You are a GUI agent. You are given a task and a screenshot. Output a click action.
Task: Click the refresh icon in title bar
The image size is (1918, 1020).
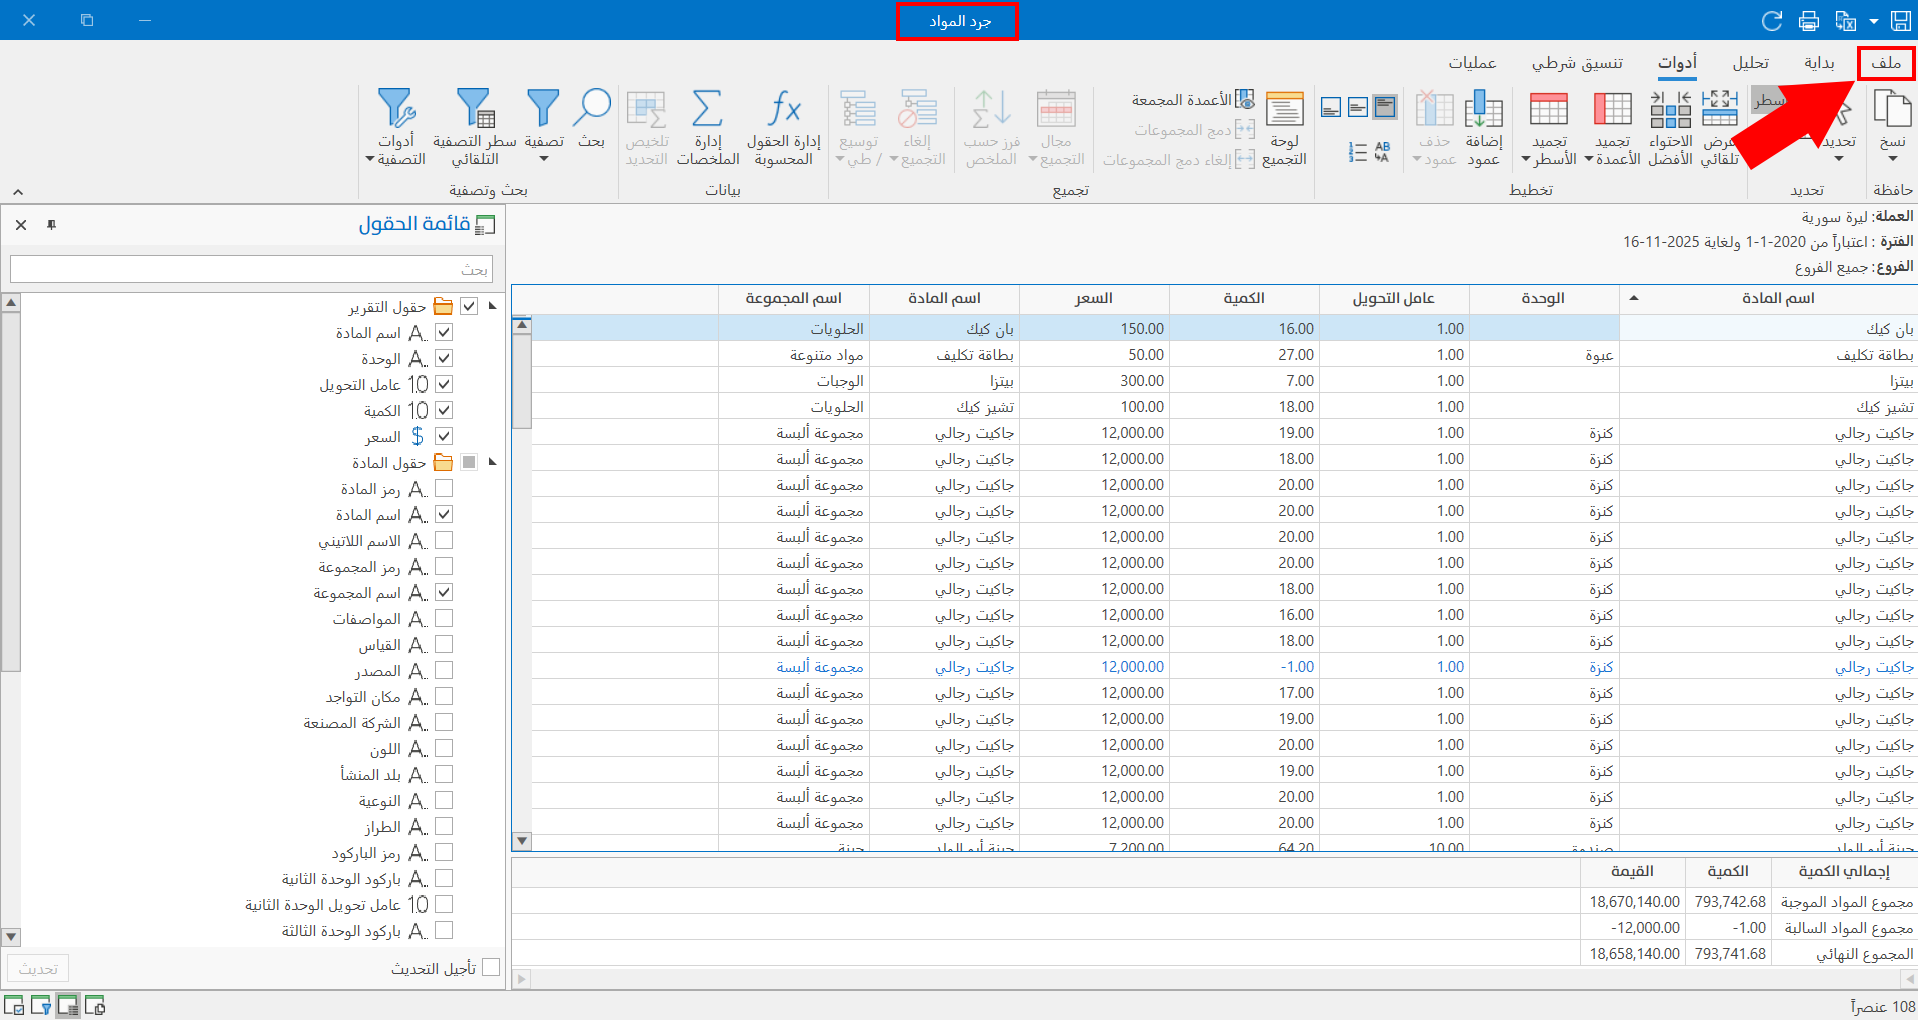pyautogui.click(x=1772, y=21)
